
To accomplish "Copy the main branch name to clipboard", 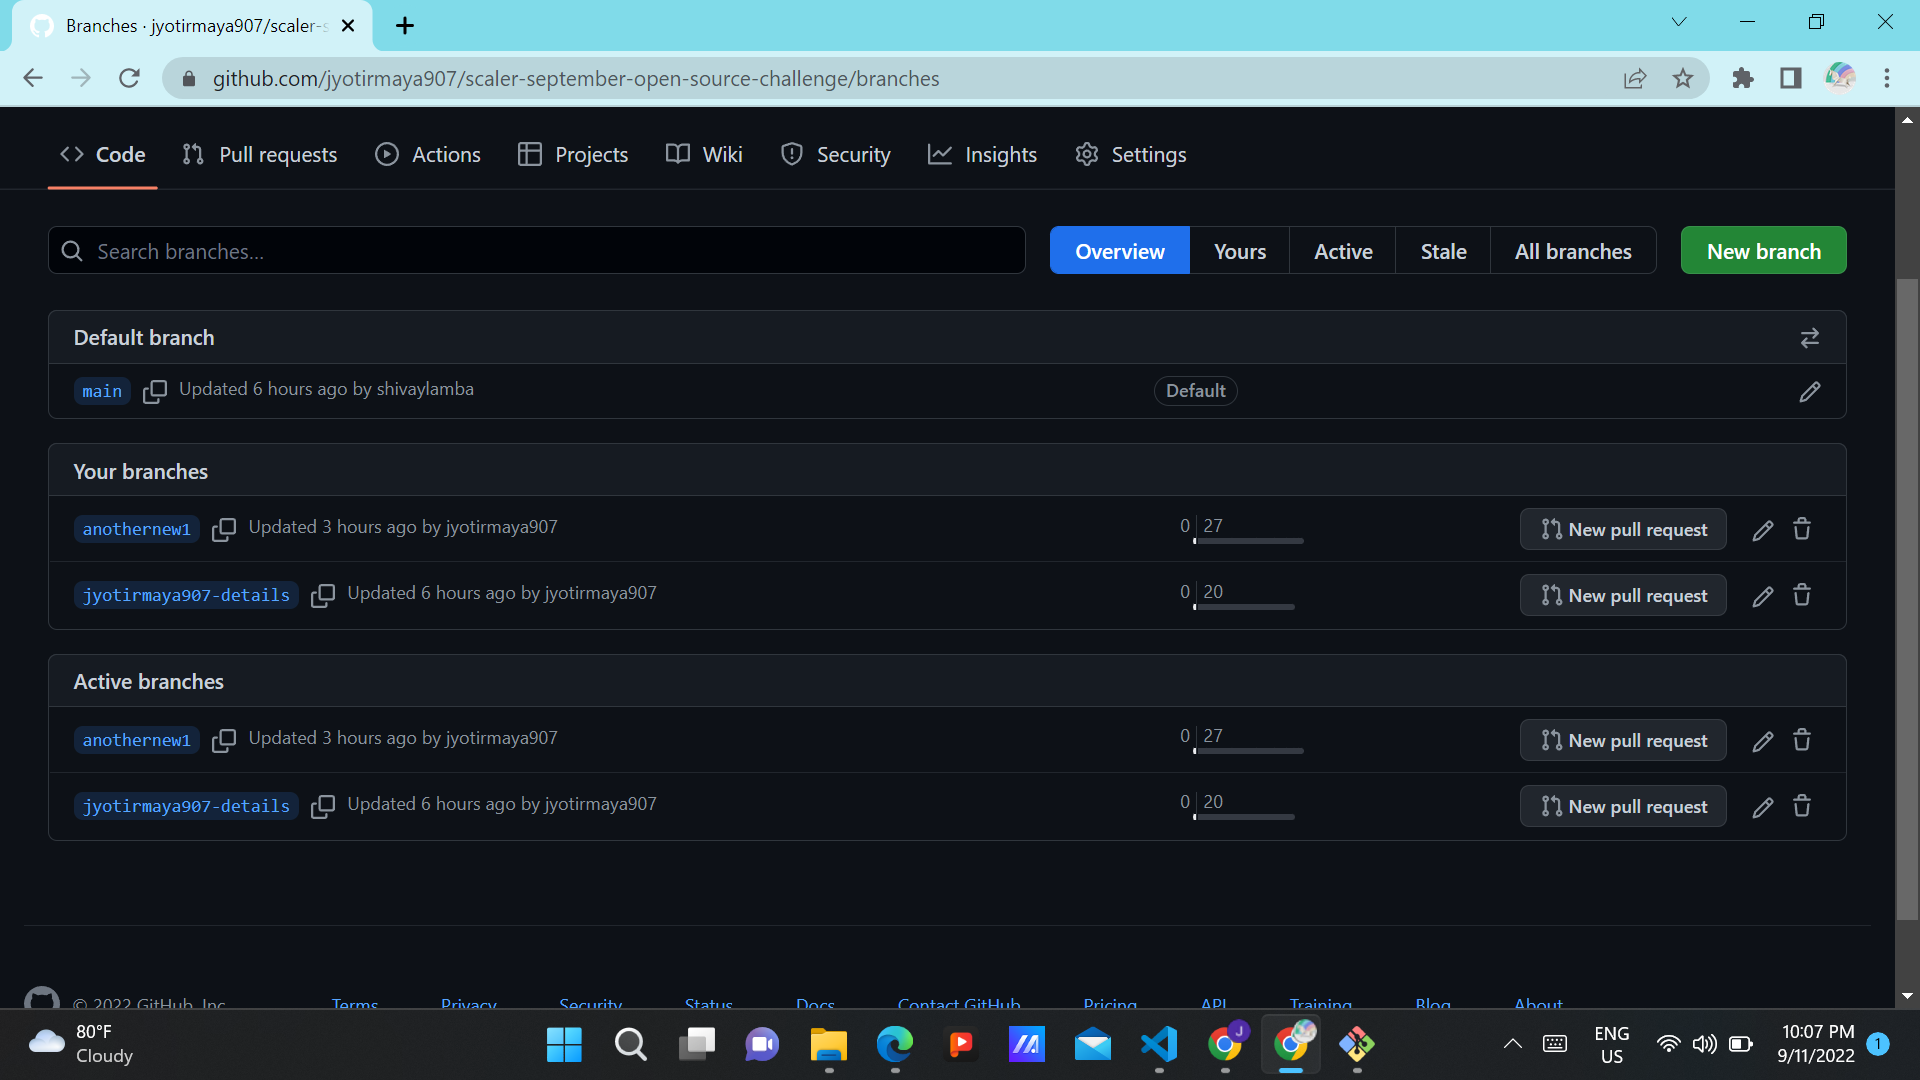I will click(155, 391).
